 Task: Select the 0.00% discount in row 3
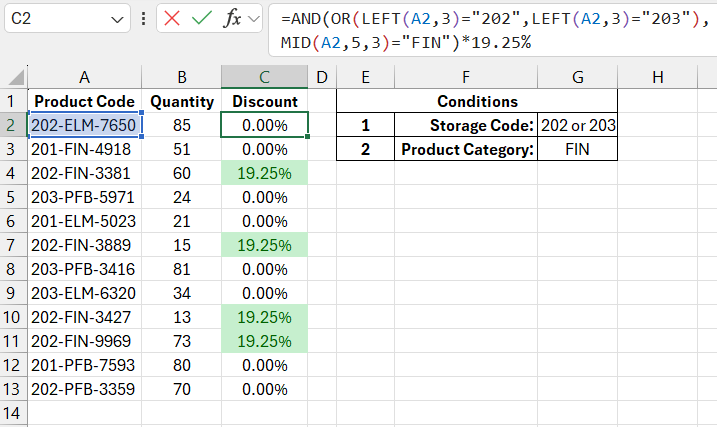[264, 149]
